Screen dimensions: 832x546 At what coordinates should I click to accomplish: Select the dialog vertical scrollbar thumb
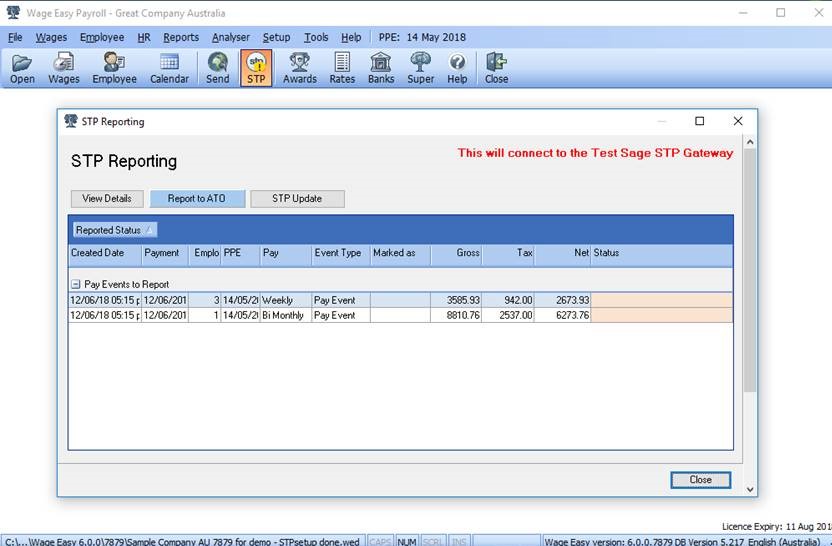tap(750, 271)
